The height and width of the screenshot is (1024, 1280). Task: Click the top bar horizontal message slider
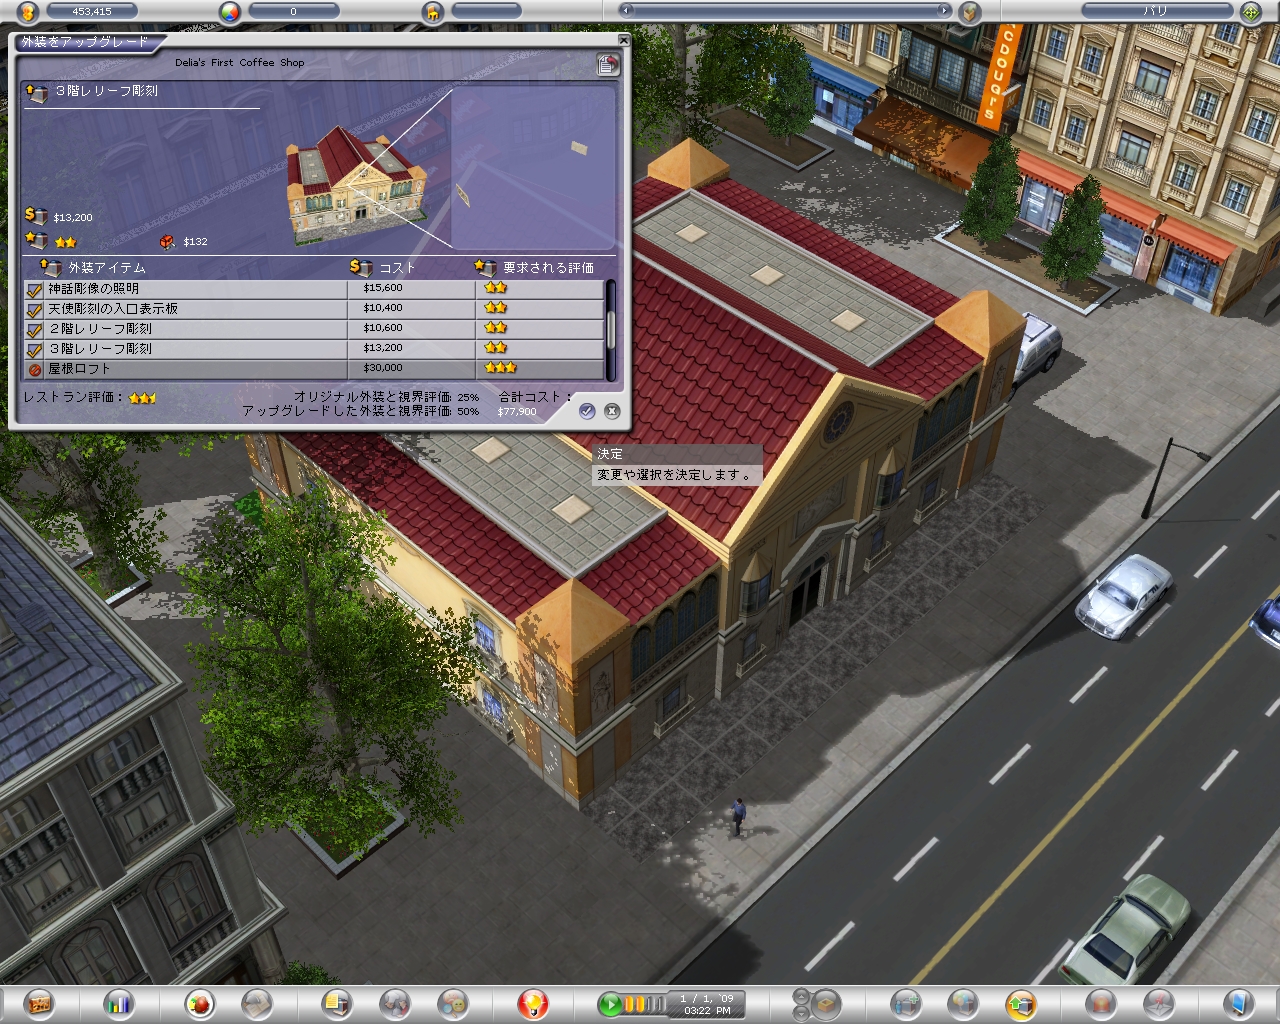click(785, 11)
